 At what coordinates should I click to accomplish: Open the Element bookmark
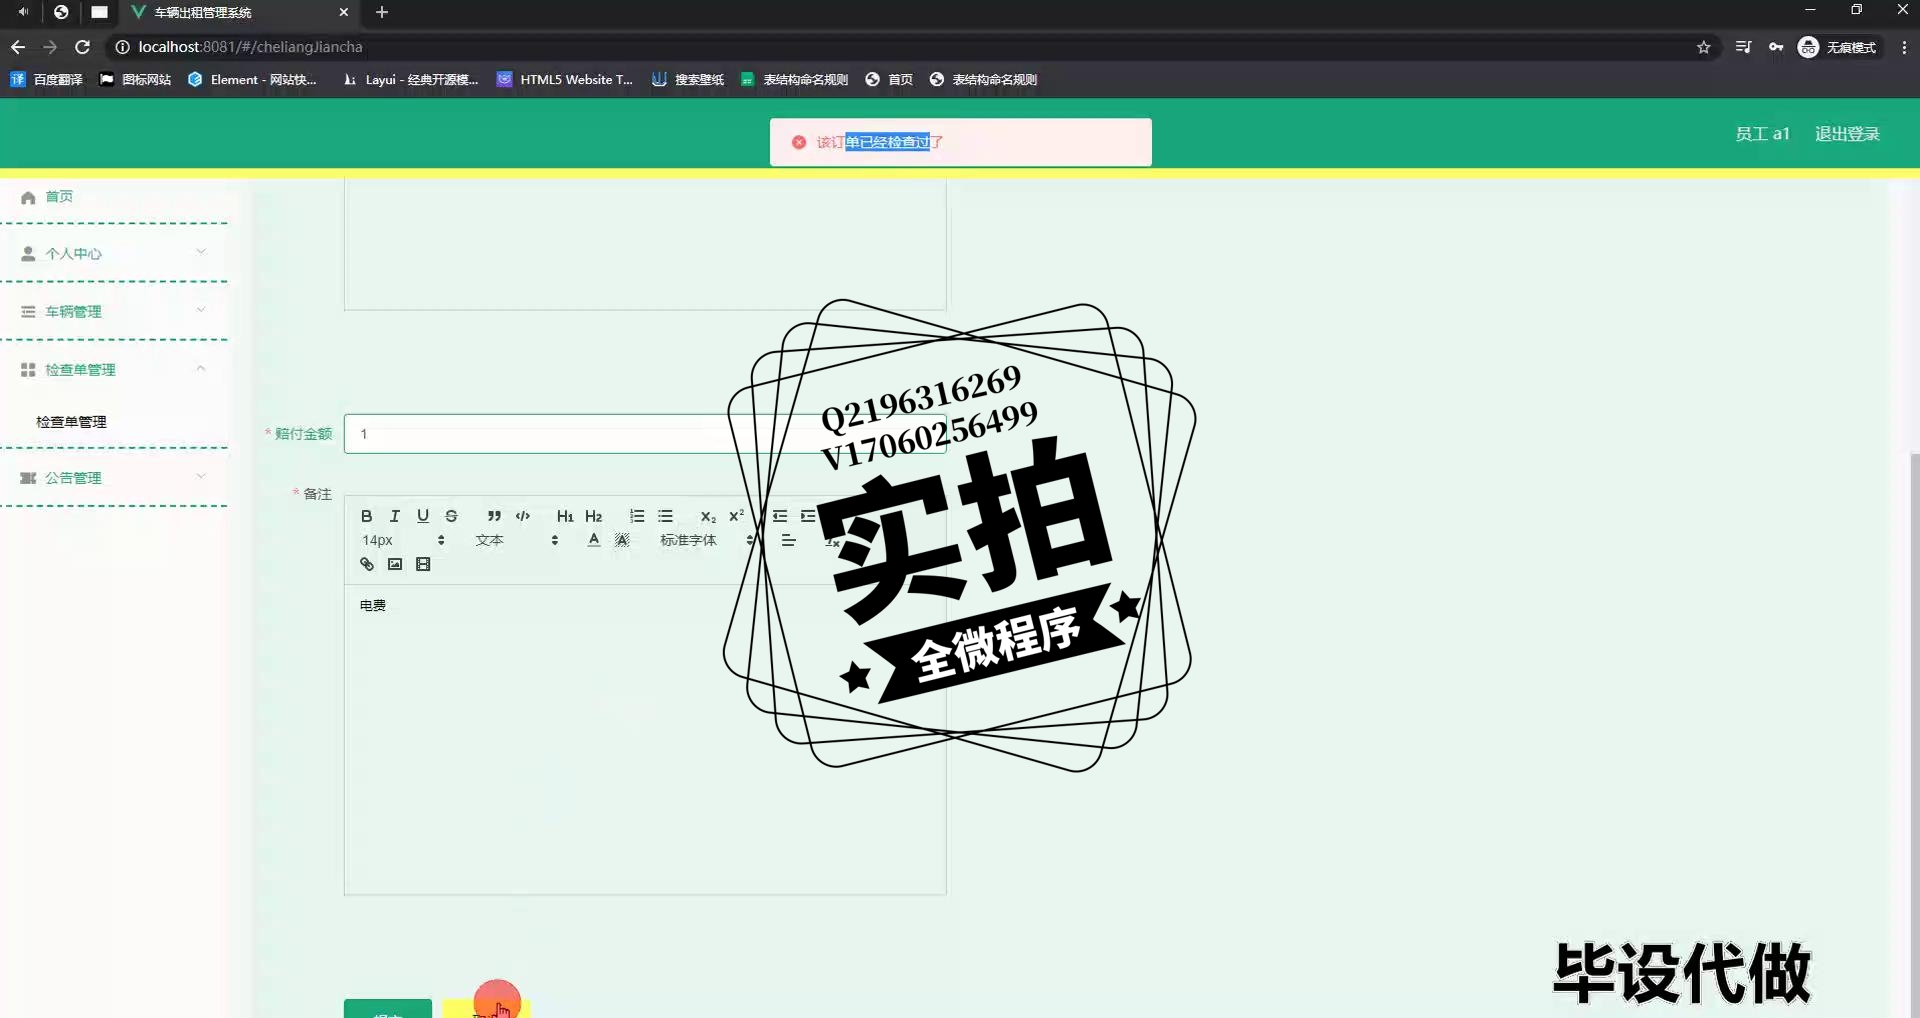252,80
